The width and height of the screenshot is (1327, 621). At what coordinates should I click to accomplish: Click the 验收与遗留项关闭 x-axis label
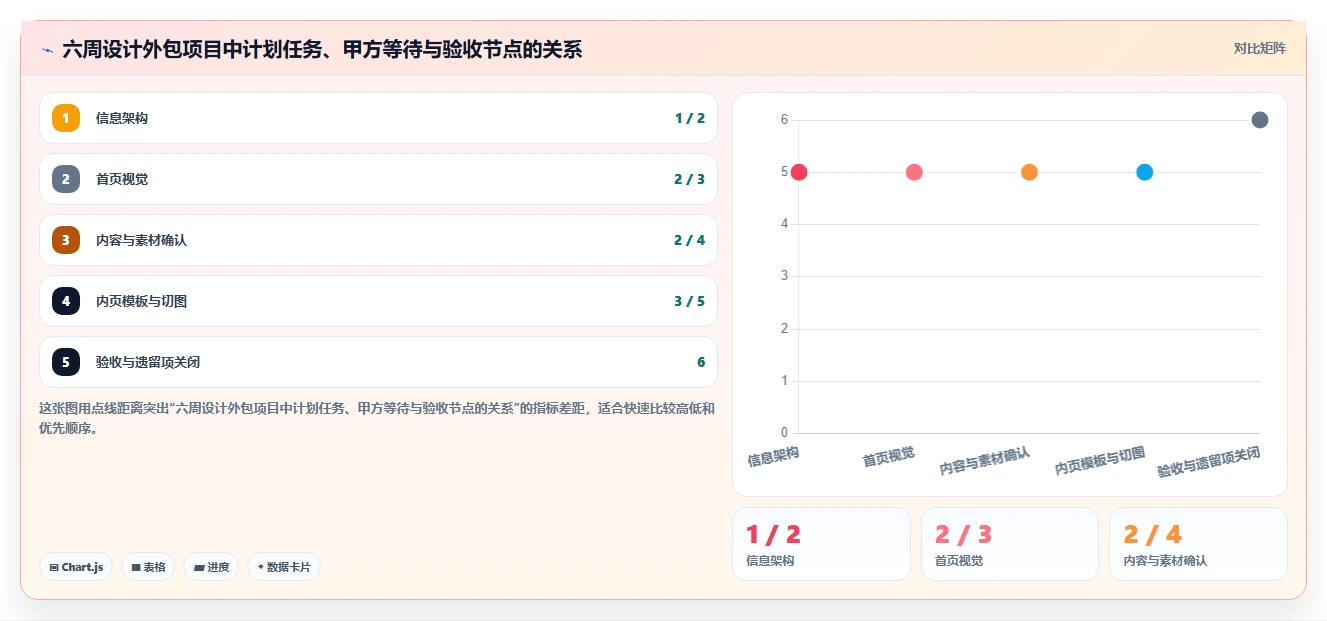(1209, 462)
